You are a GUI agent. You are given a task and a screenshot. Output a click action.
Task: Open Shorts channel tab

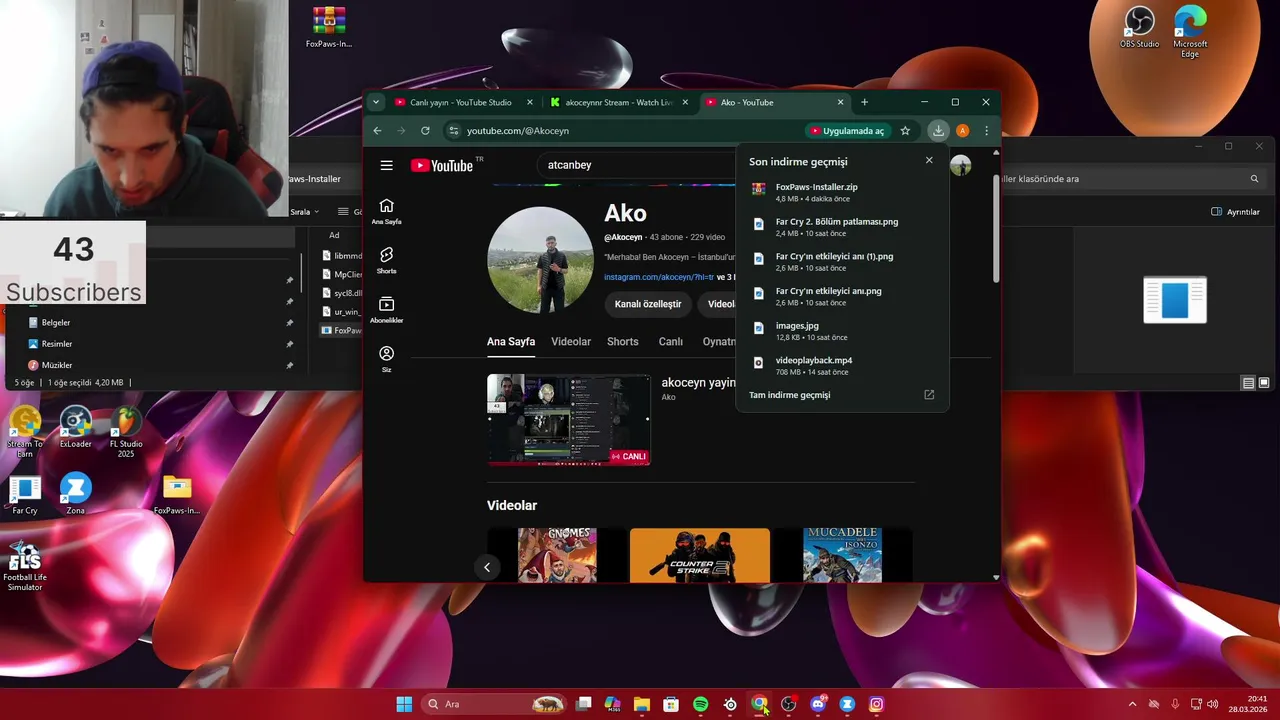[622, 342]
